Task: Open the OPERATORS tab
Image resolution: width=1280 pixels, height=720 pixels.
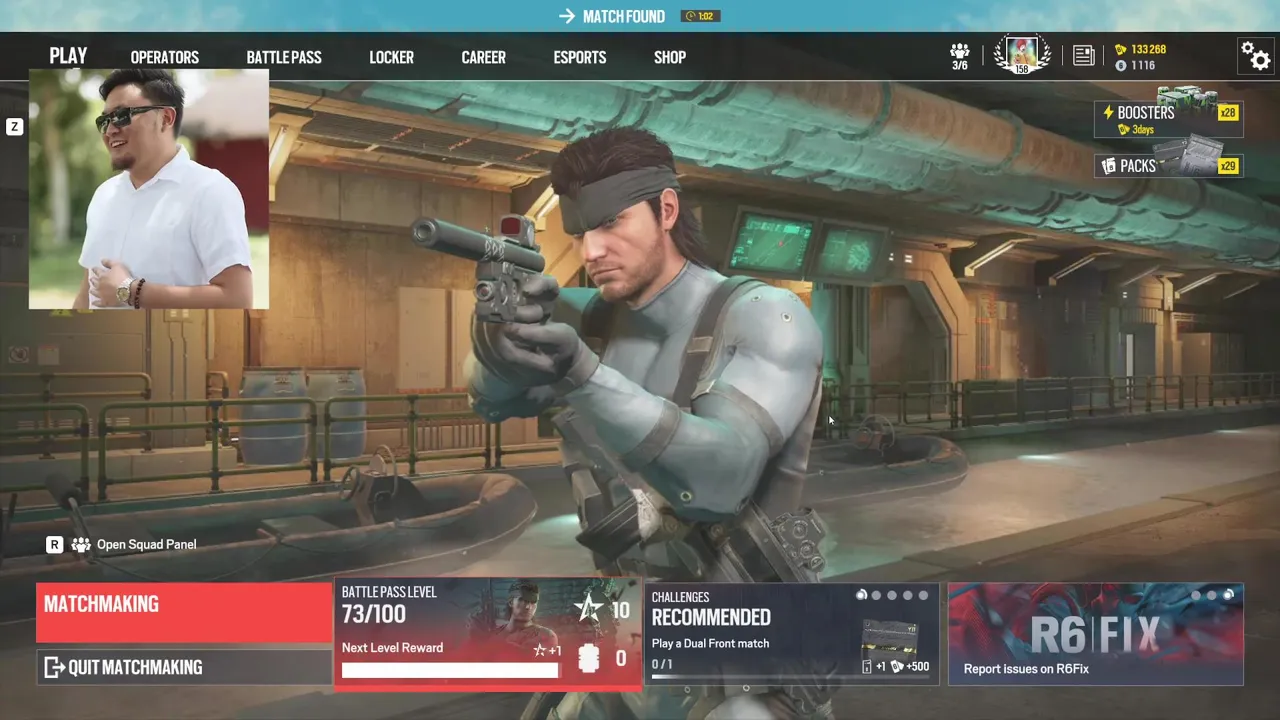Action: pos(165,58)
